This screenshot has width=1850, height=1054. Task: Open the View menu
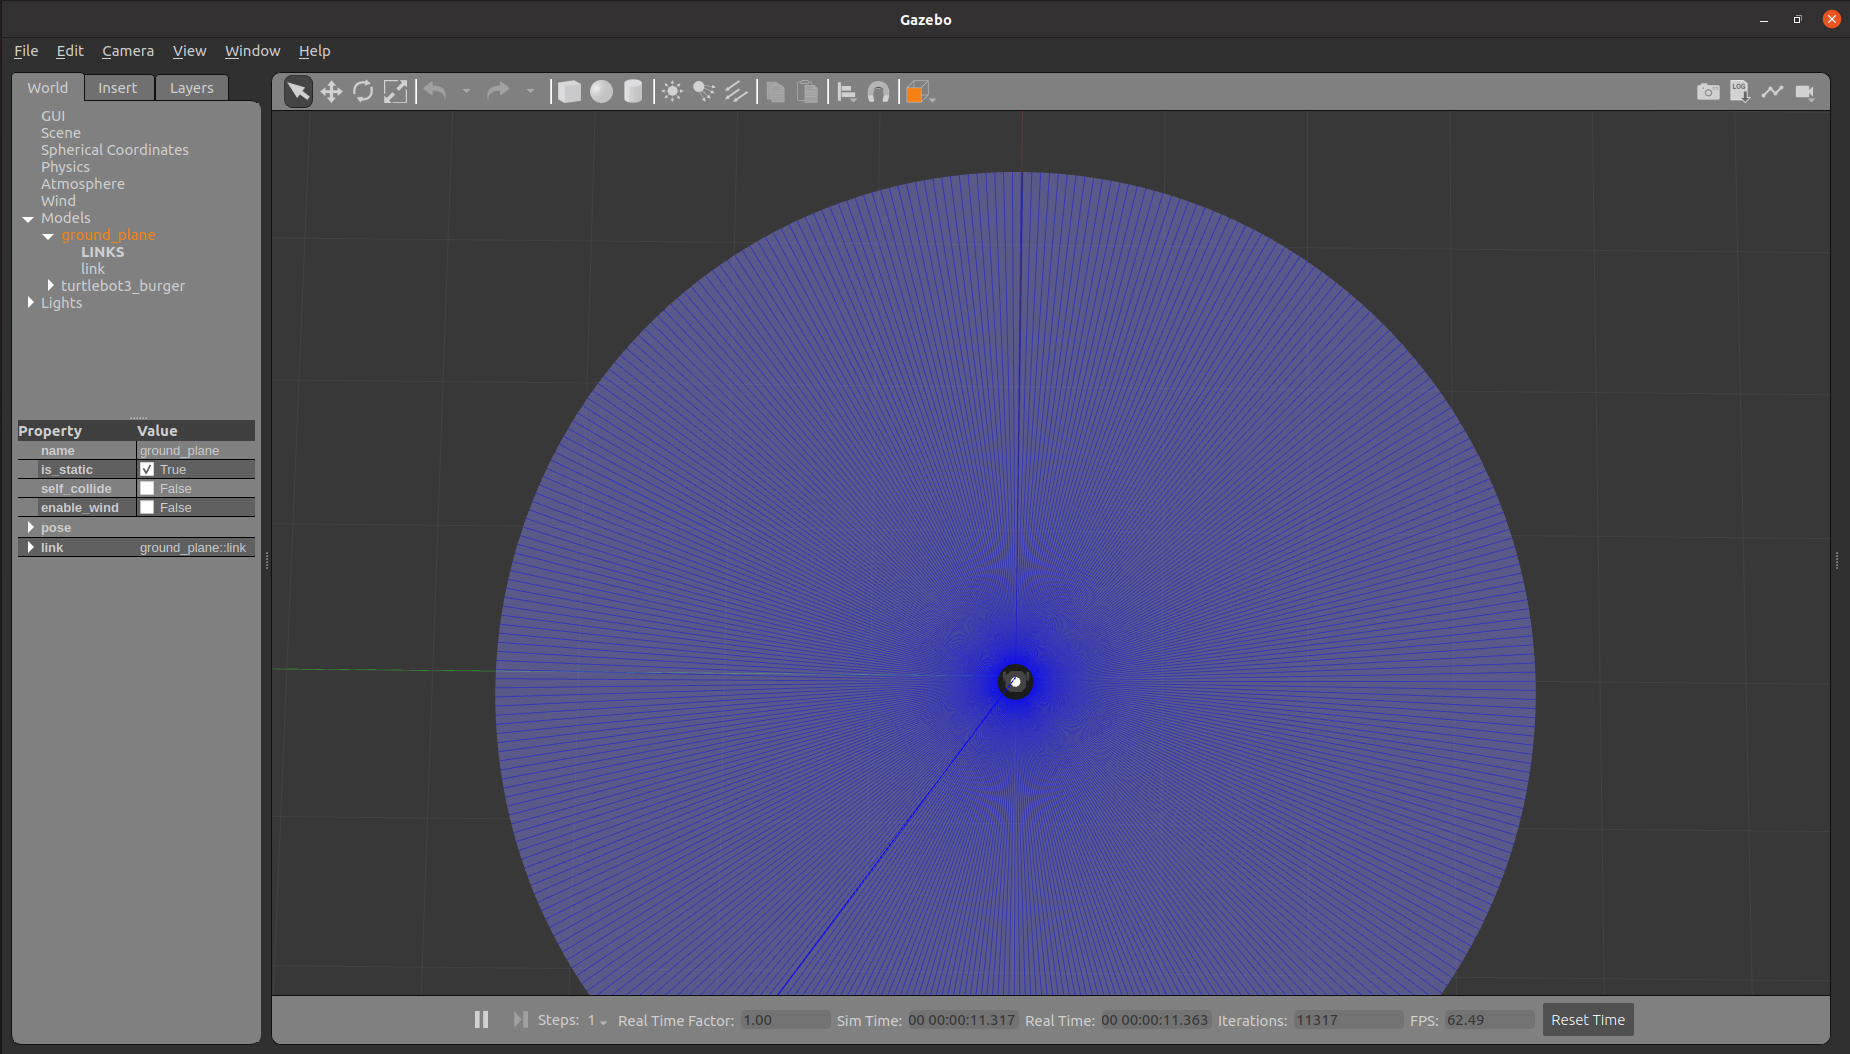[x=189, y=51]
